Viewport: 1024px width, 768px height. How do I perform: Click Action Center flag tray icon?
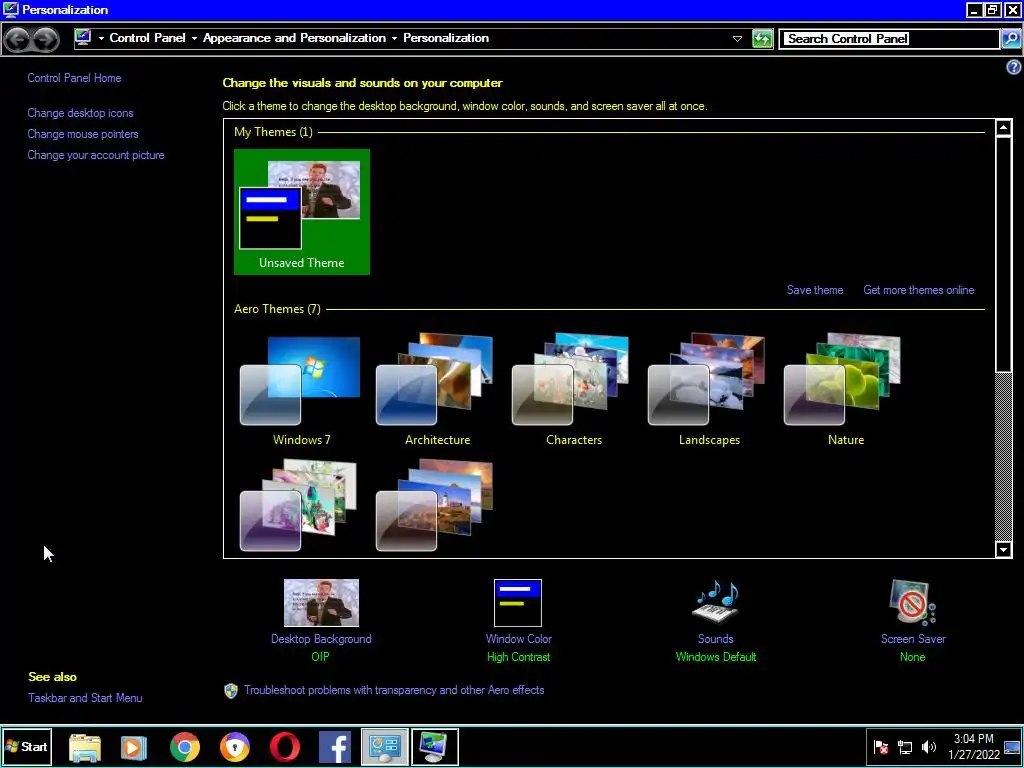881,747
